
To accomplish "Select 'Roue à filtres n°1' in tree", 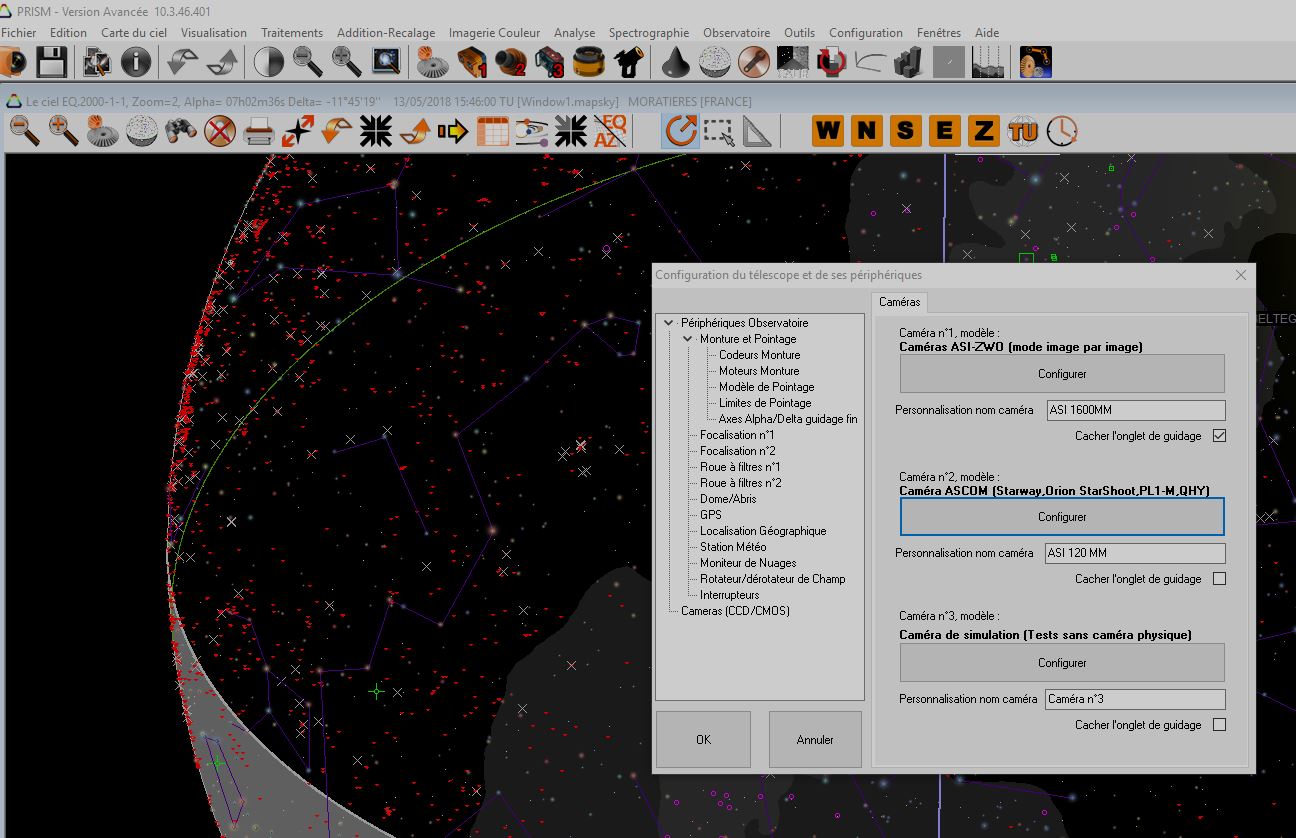I will click(740, 467).
